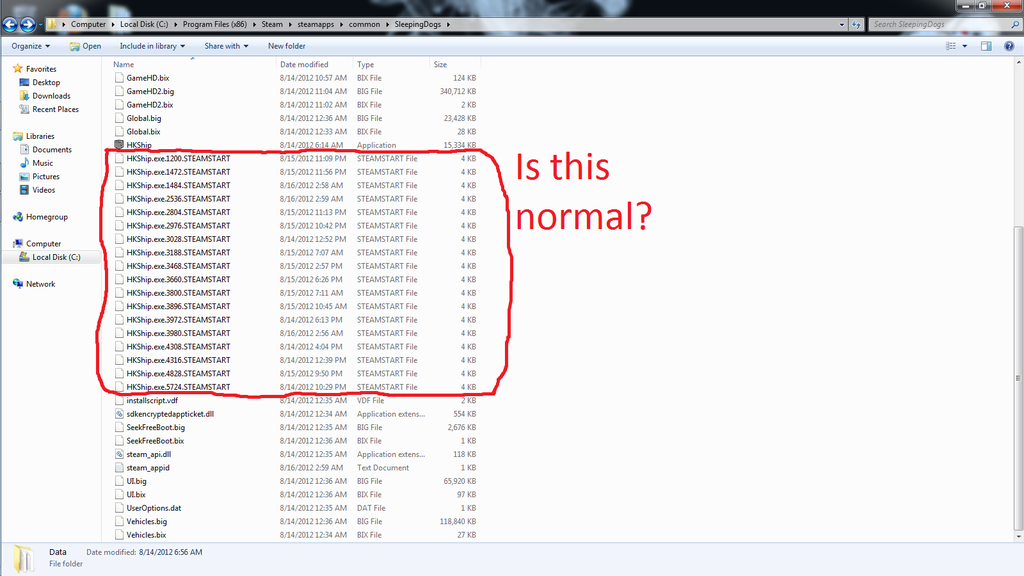Open the Share with dropdown
This screenshot has height=576, width=1024.
click(226, 46)
